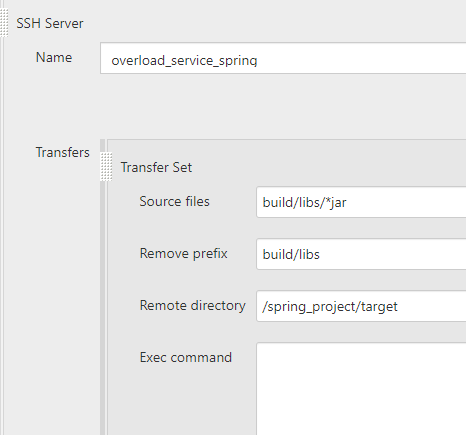Viewport: 466px width, 435px height.
Task: Click the Transfer Set drag handle
Action: 106,166
